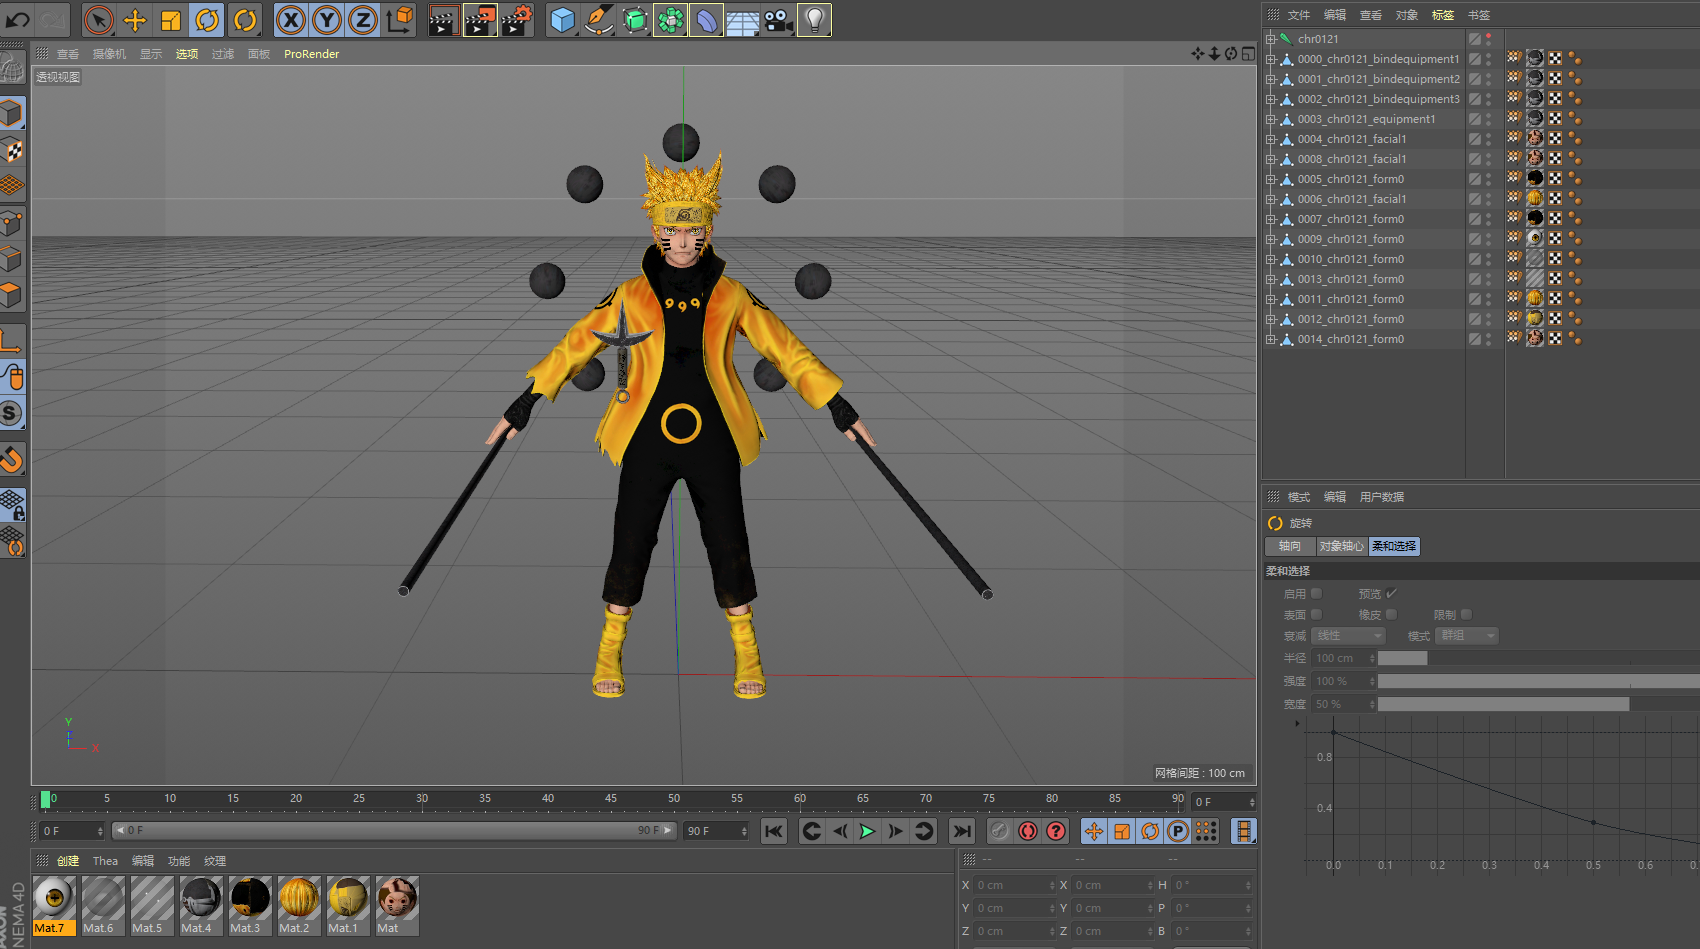Toggle X axis lock
The height and width of the screenshot is (949, 1700).
[290, 20]
